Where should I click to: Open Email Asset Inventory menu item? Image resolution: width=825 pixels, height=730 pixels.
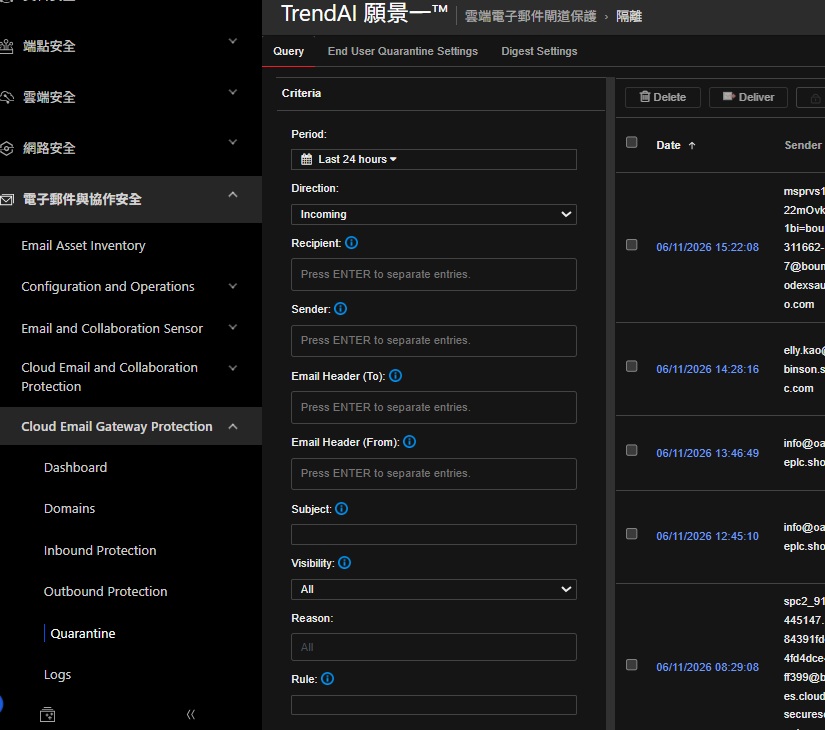point(83,246)
